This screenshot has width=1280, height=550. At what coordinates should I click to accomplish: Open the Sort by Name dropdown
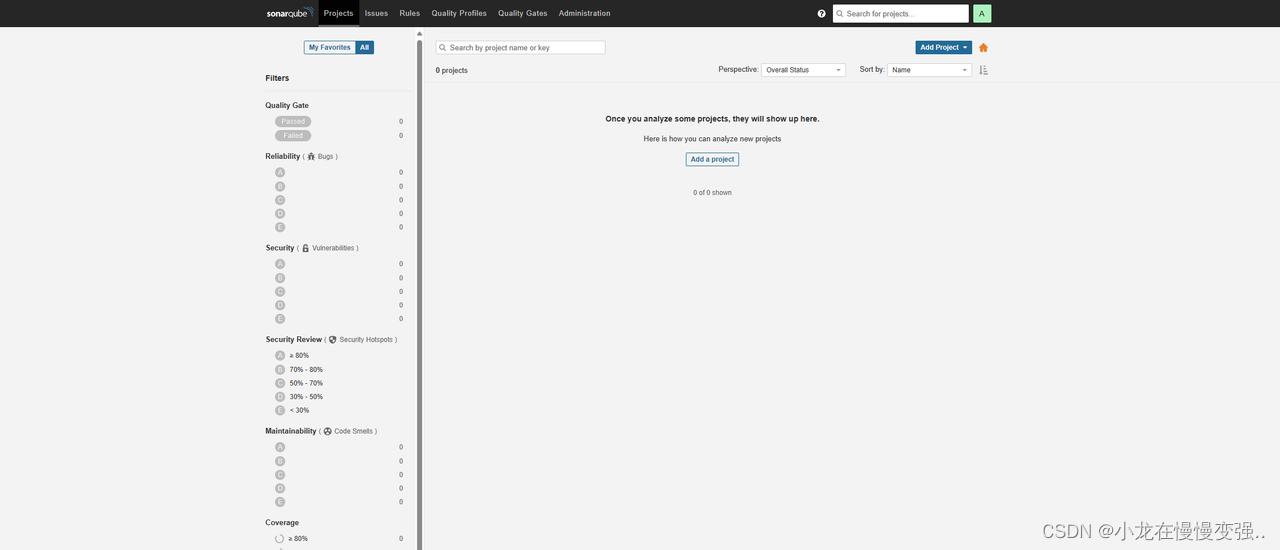(x=929, y=70)
